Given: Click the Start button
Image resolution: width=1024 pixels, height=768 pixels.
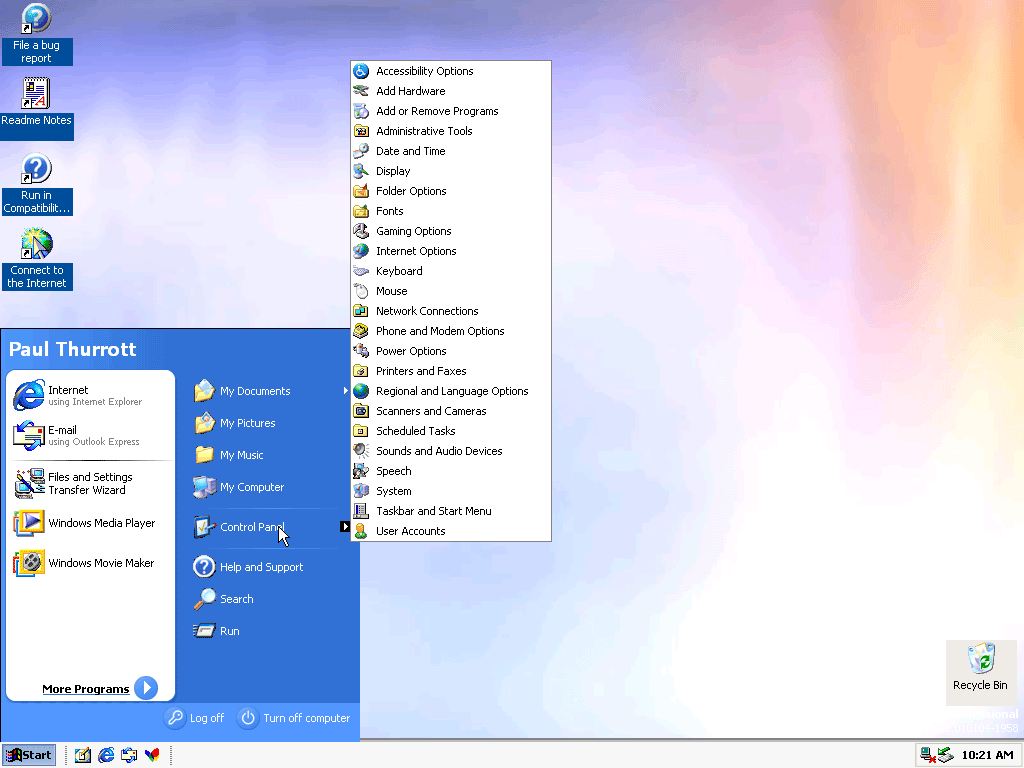Looking at the screenshot, I should coord(28,755).
